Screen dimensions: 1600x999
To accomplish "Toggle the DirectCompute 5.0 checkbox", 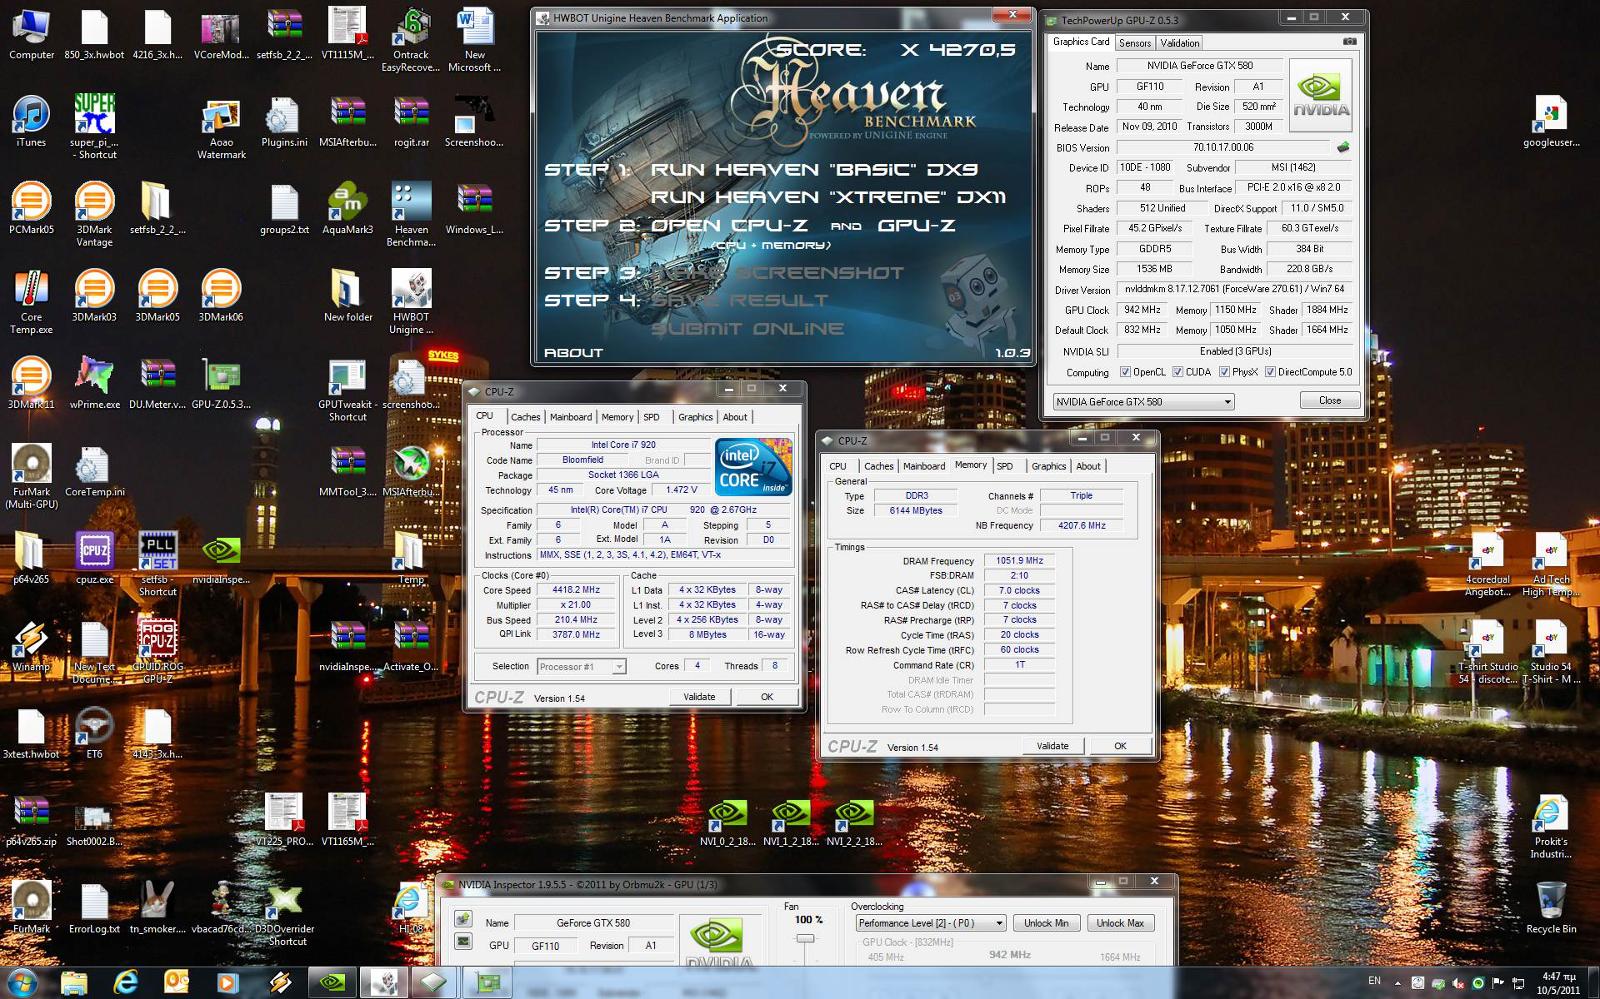I will coord(1270,372).
